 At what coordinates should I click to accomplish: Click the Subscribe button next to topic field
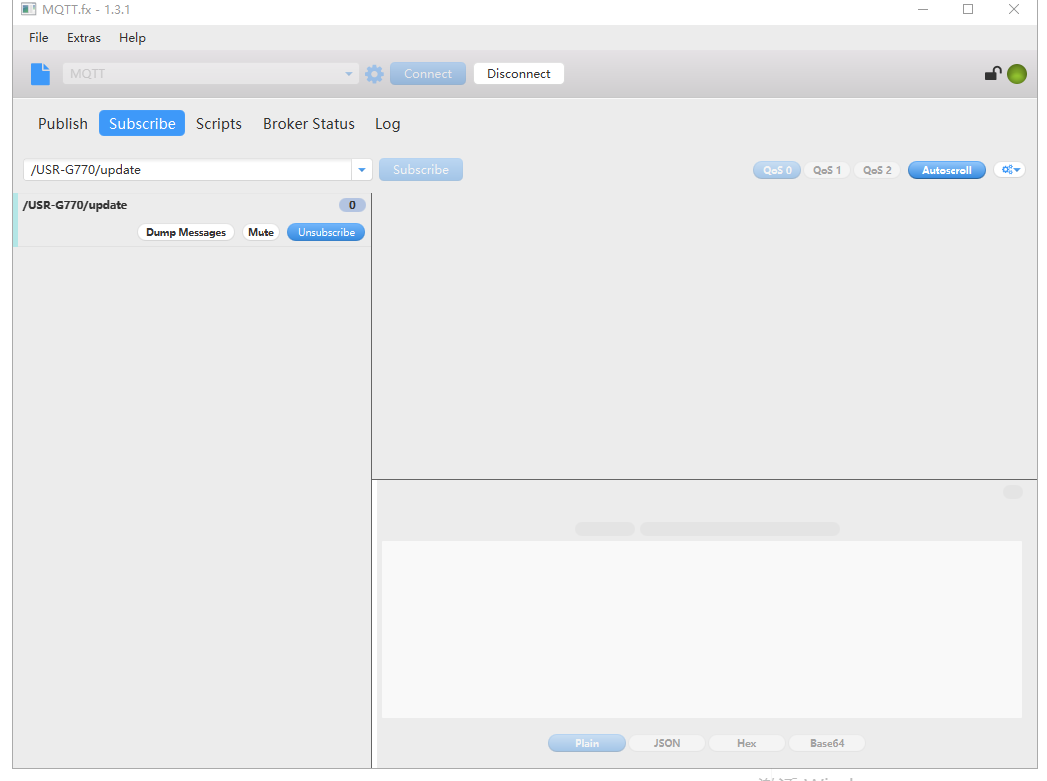(x=421, y=170)
